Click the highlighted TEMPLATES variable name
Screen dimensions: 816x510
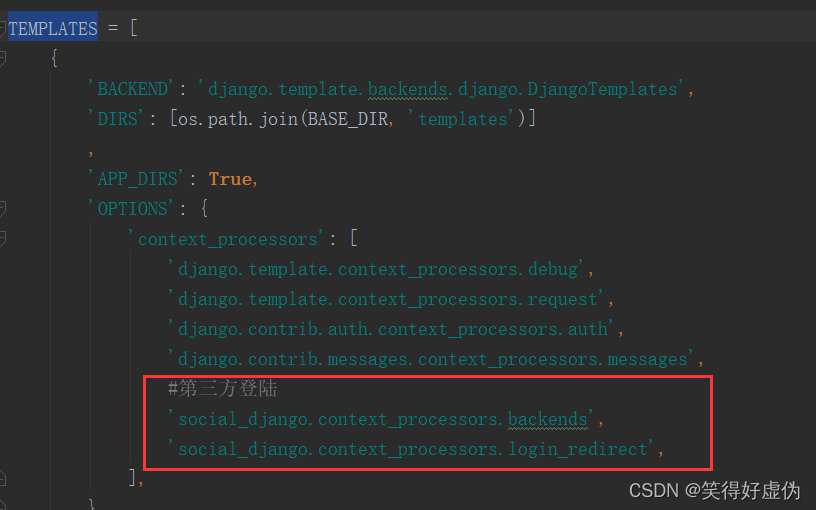pos(53,28)
